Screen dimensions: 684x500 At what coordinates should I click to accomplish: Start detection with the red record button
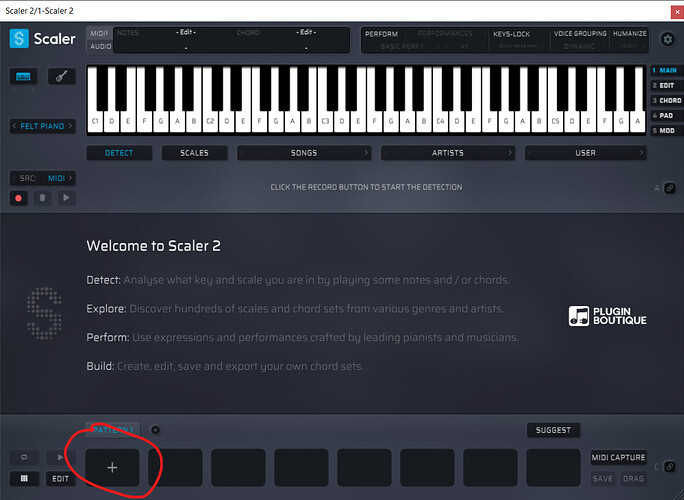point(18,198)
